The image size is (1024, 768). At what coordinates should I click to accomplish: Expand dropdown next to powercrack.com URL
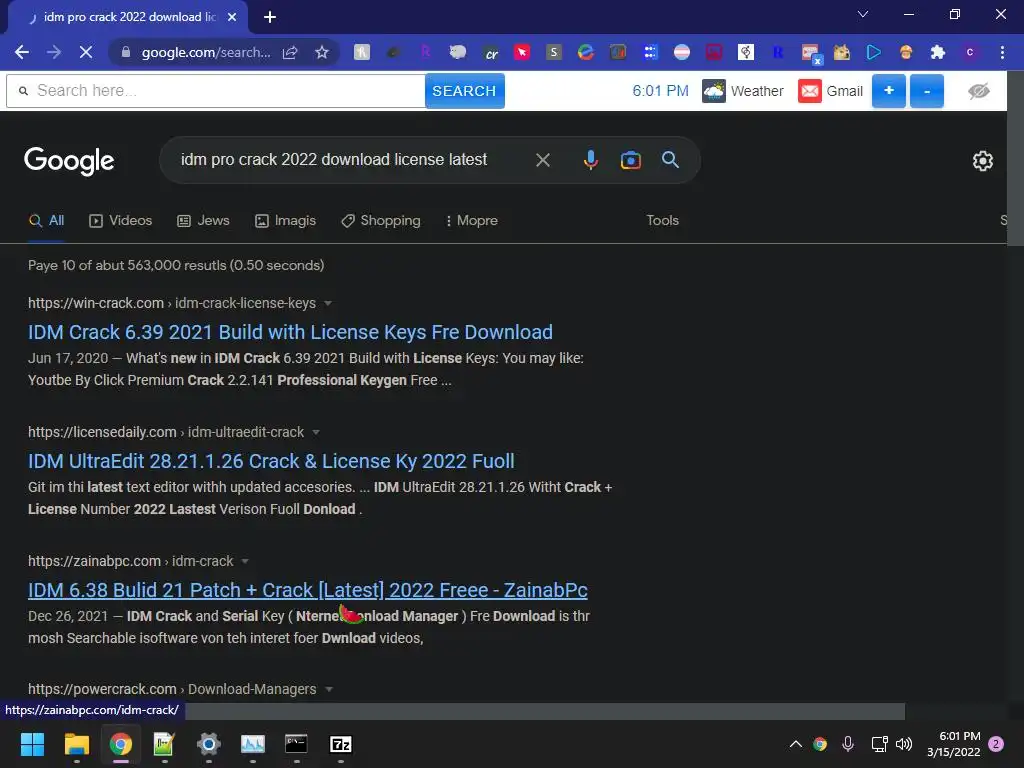328,690
